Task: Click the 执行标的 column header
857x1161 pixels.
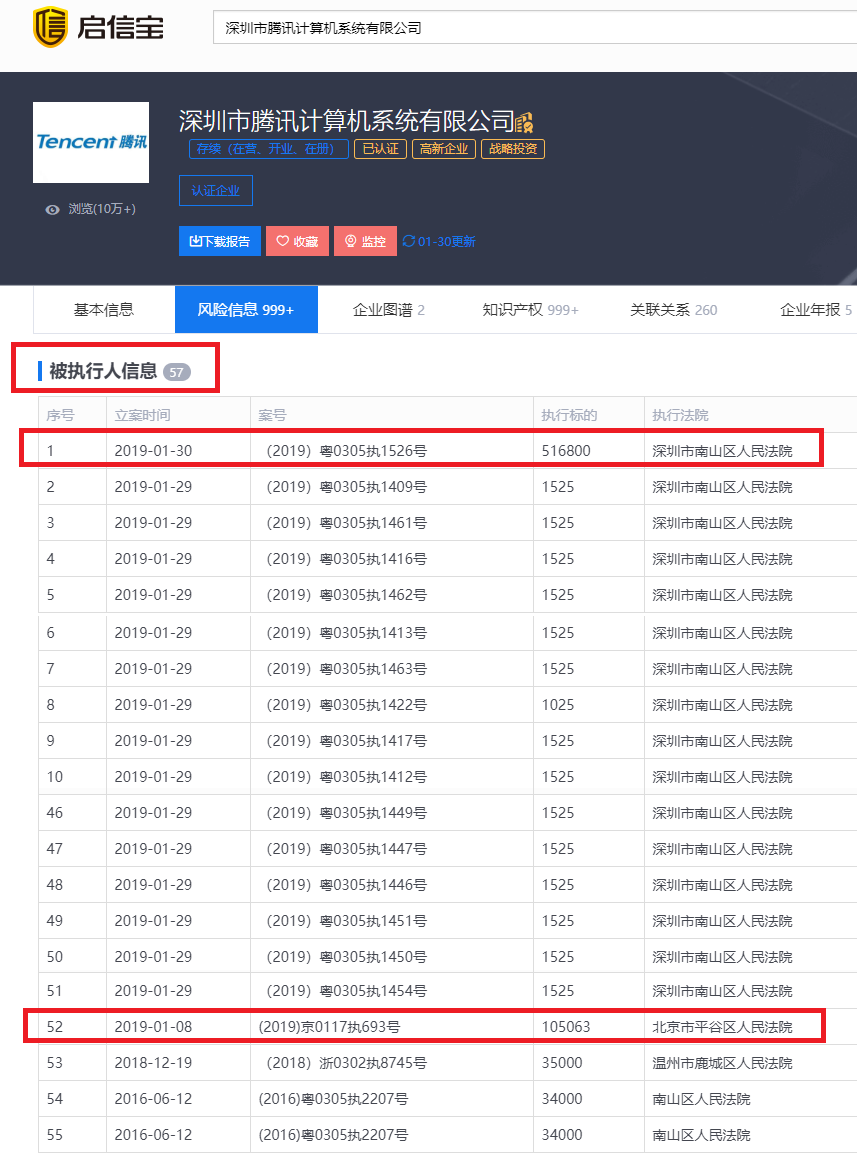Action: 569,415
